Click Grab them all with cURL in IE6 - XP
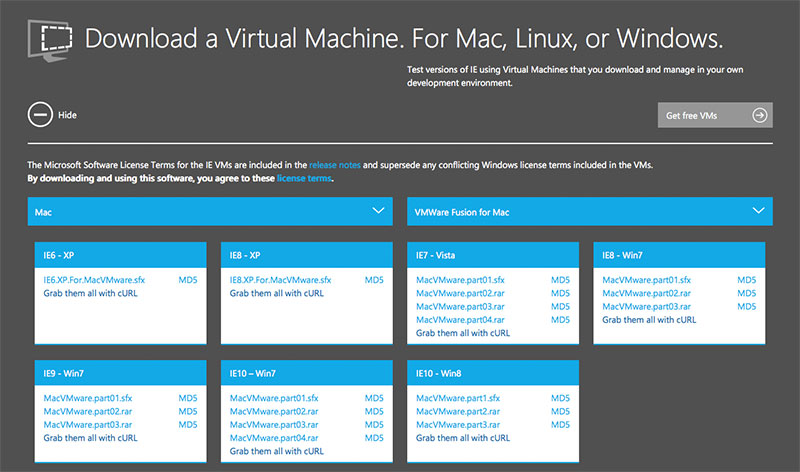This screenshot has height=472, width=800. tap(90, 293)
